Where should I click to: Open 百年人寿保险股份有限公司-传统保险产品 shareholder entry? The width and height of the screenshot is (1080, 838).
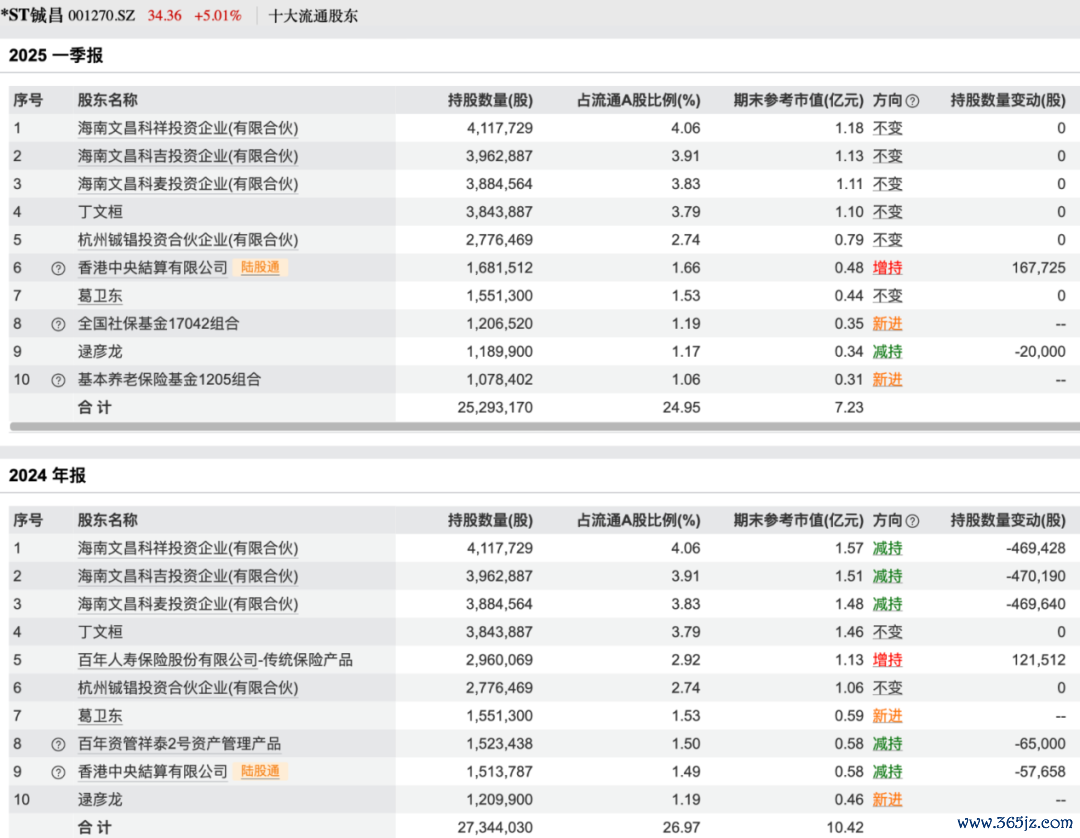(x=215, y=660)
